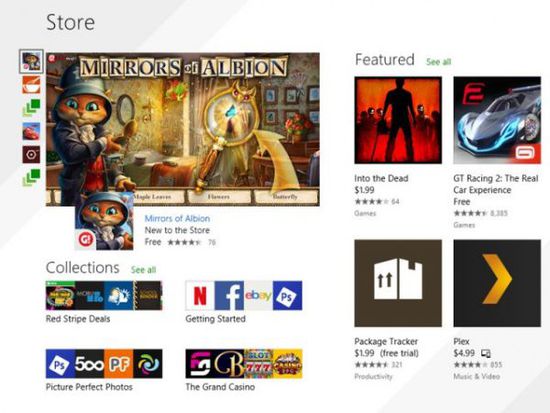Open the eBay icon in Getting Started
Image resolution: width=550 pixels, height=413 pixels.
pyautogui.click(x=258, y=295)
